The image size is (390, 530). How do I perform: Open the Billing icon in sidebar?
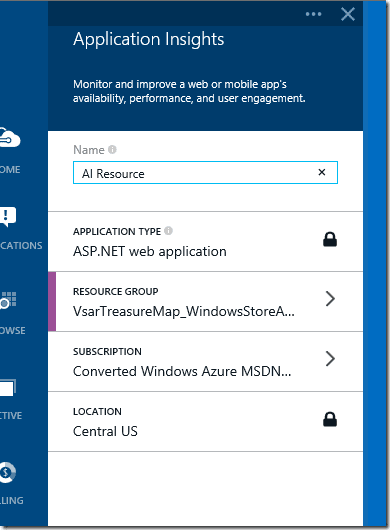pyautogui.click(x=7, y=472)
